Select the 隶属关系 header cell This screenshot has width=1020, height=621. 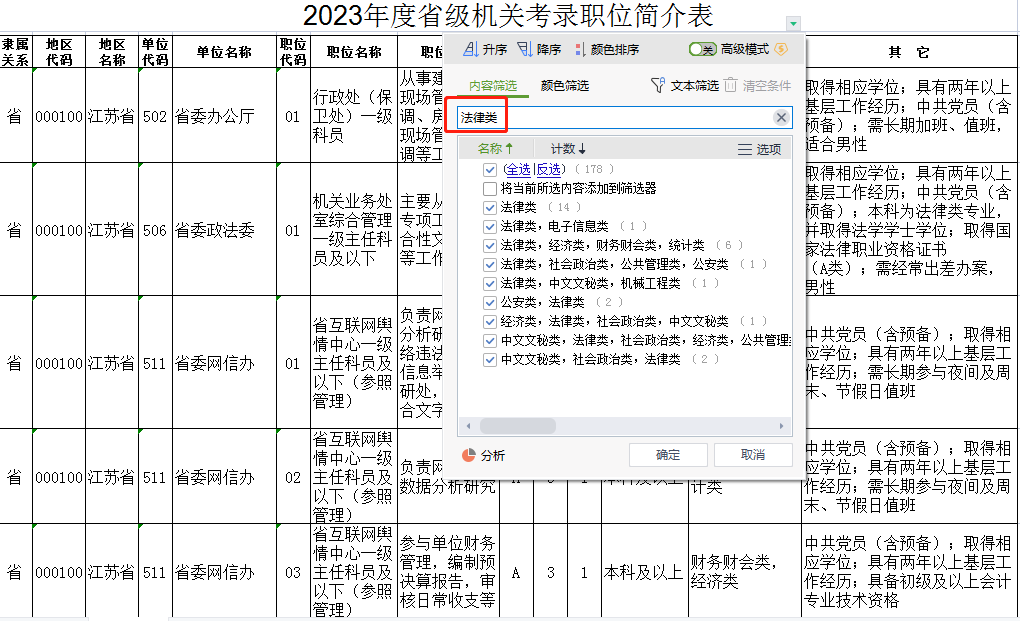point(16,51)
